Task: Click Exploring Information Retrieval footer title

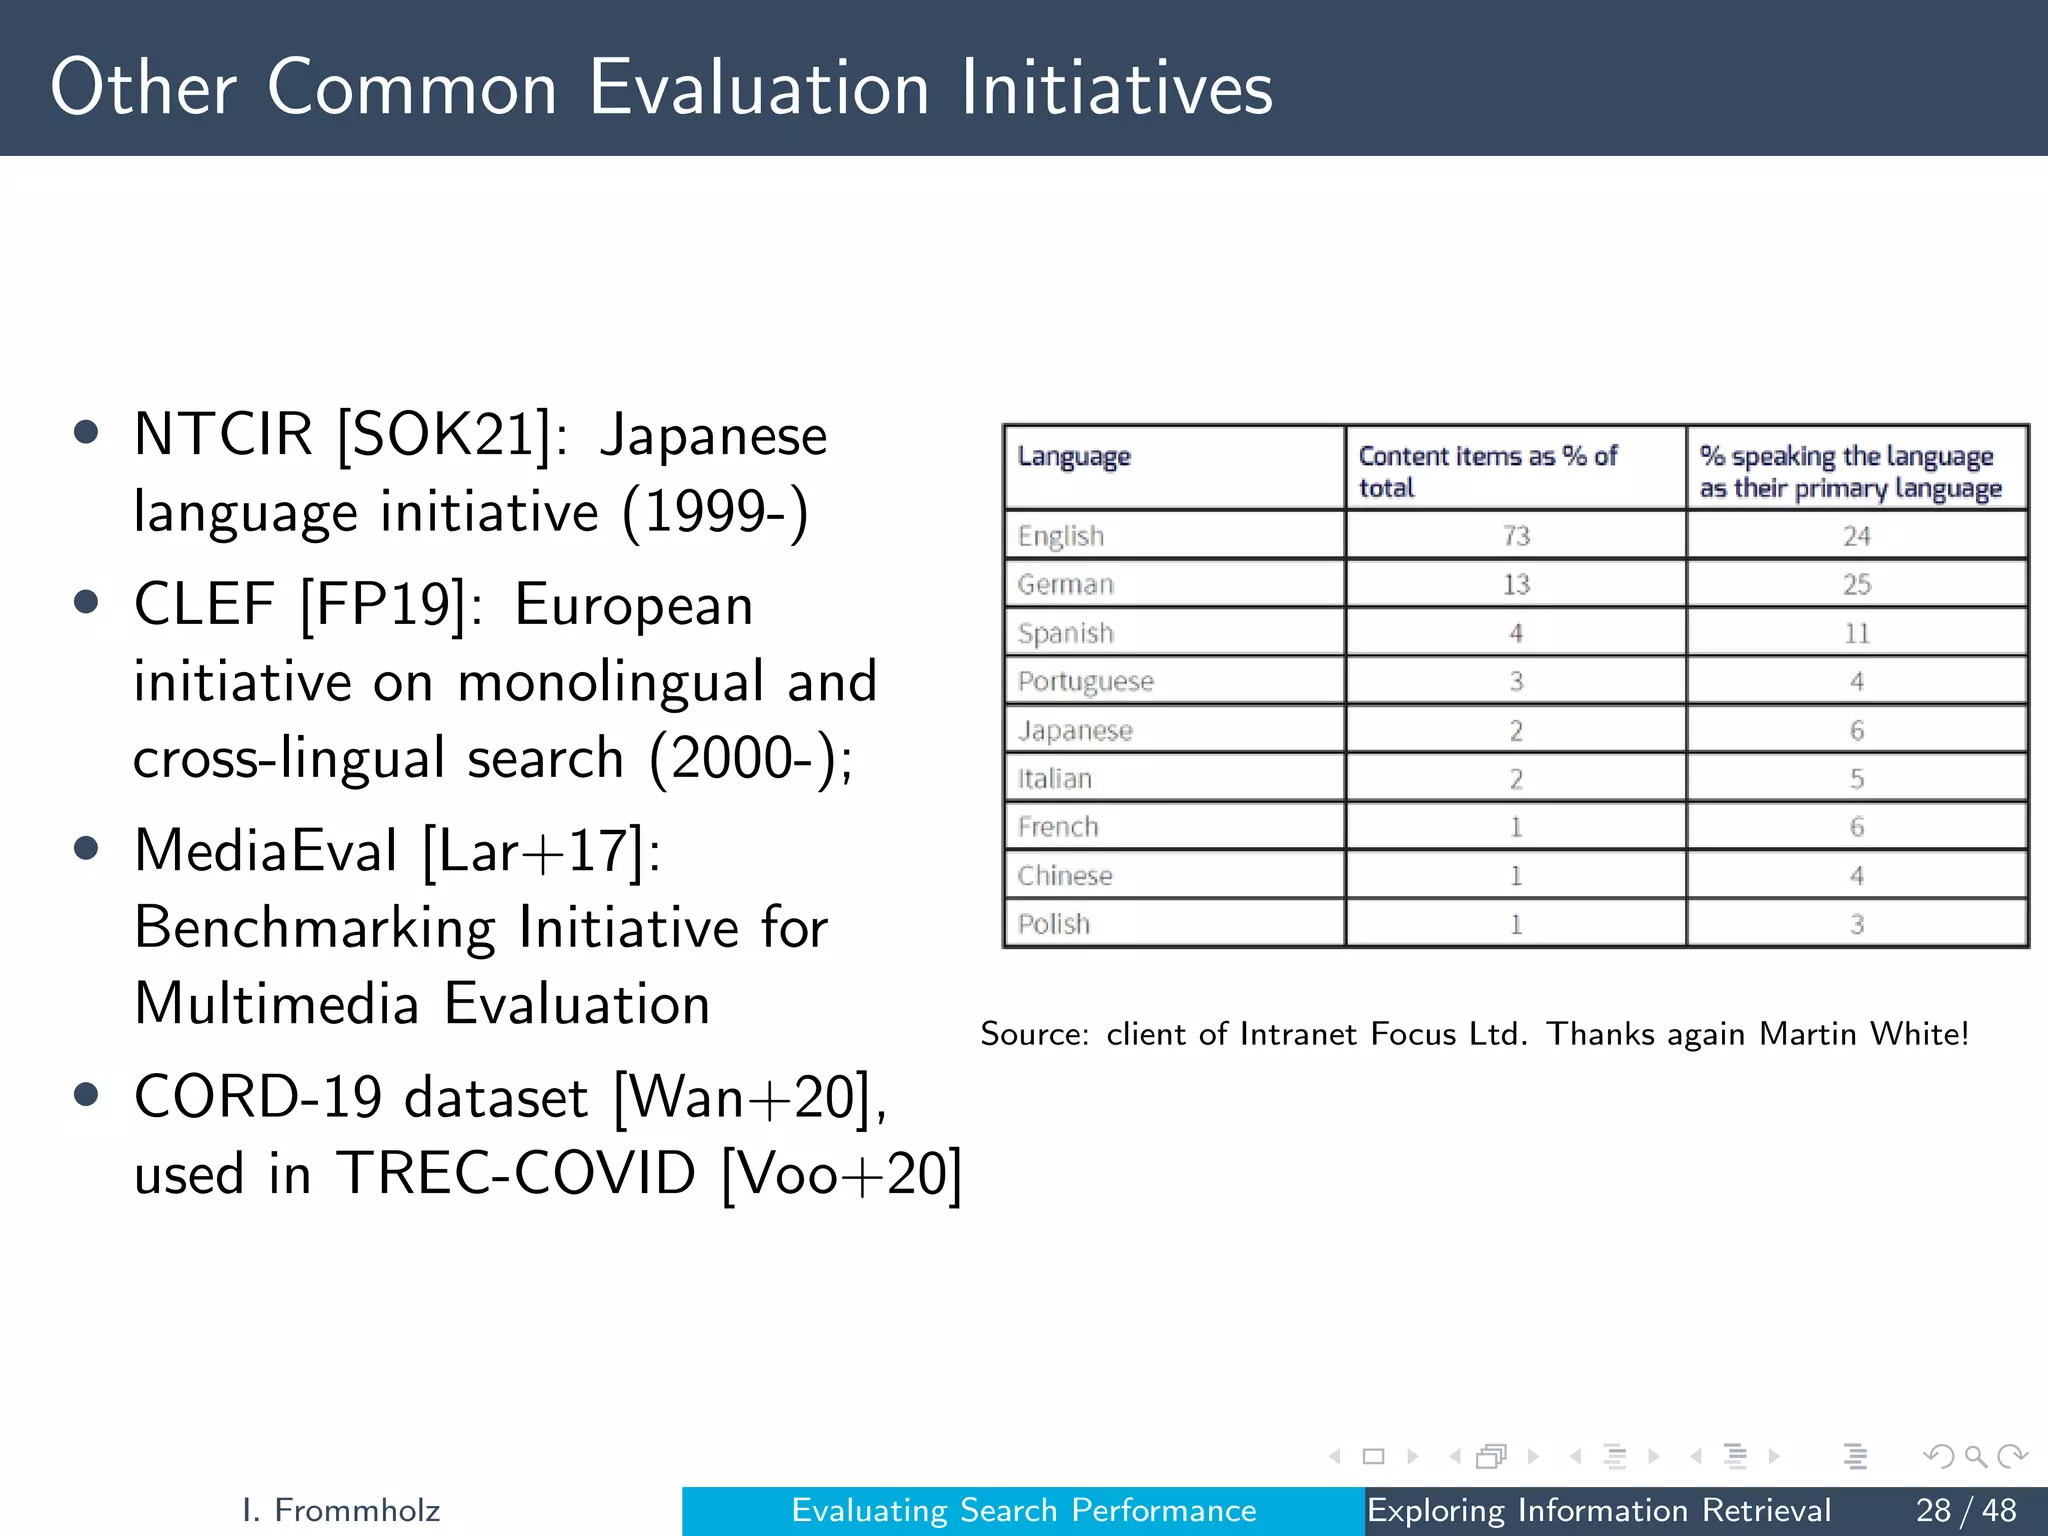Action: coord(1599,1510)
